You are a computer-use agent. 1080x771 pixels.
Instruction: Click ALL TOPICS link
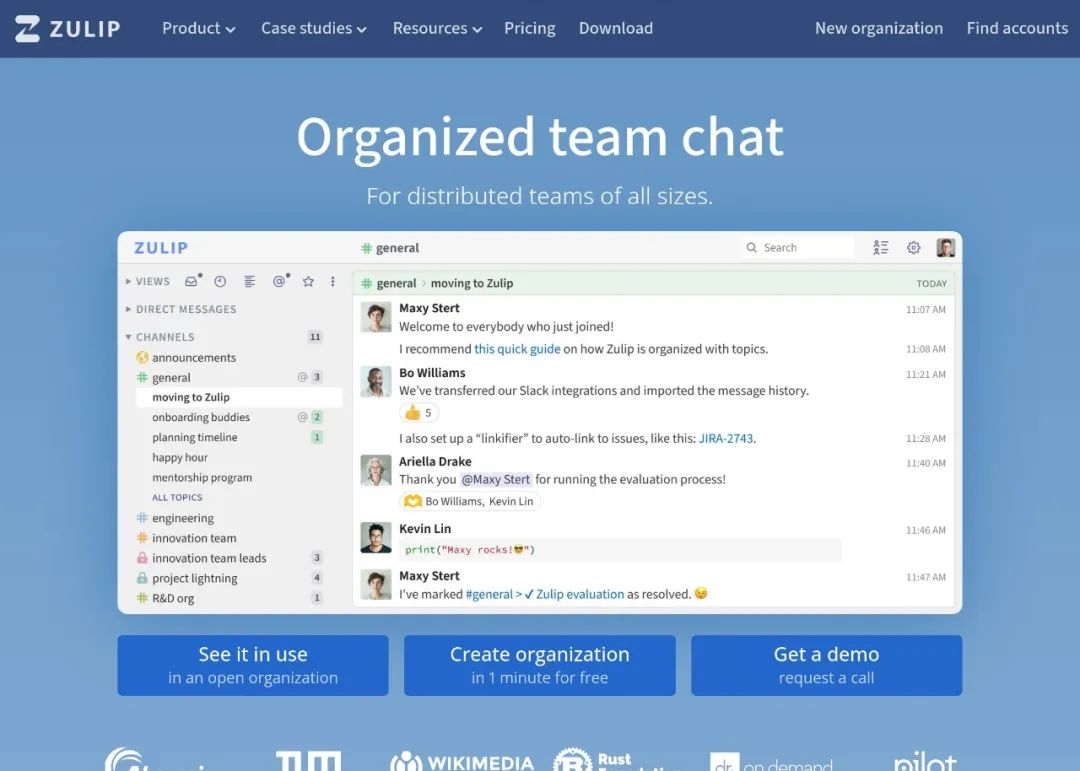pos(177,497)
